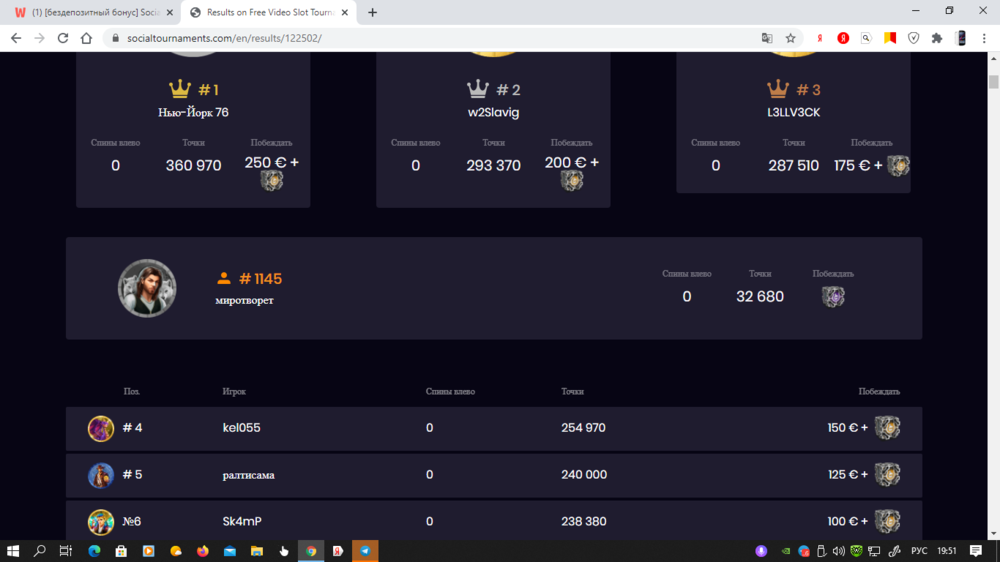
Task: Open the Google Translate page icon
Action: tap(767, 38)
